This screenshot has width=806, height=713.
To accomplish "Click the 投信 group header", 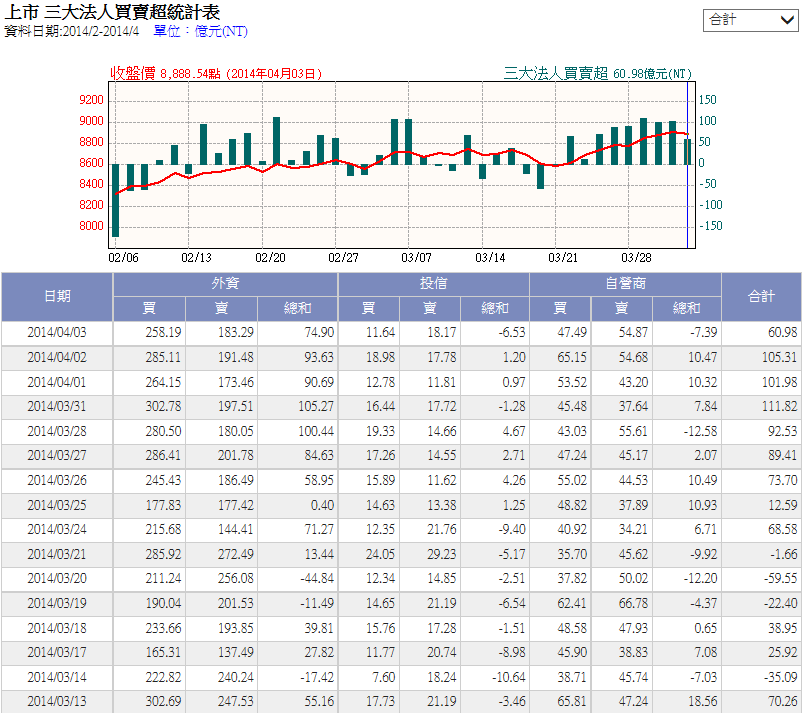I will click(x=433, y=284).
